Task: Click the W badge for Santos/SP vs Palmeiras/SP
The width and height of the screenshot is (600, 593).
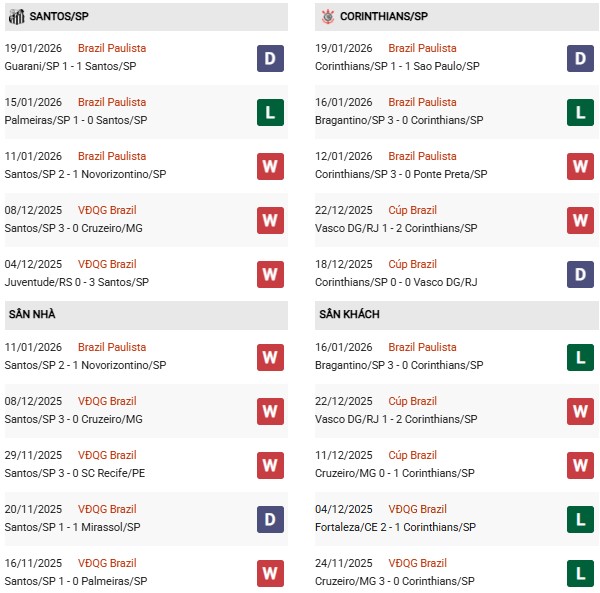Action: (270, 573)
